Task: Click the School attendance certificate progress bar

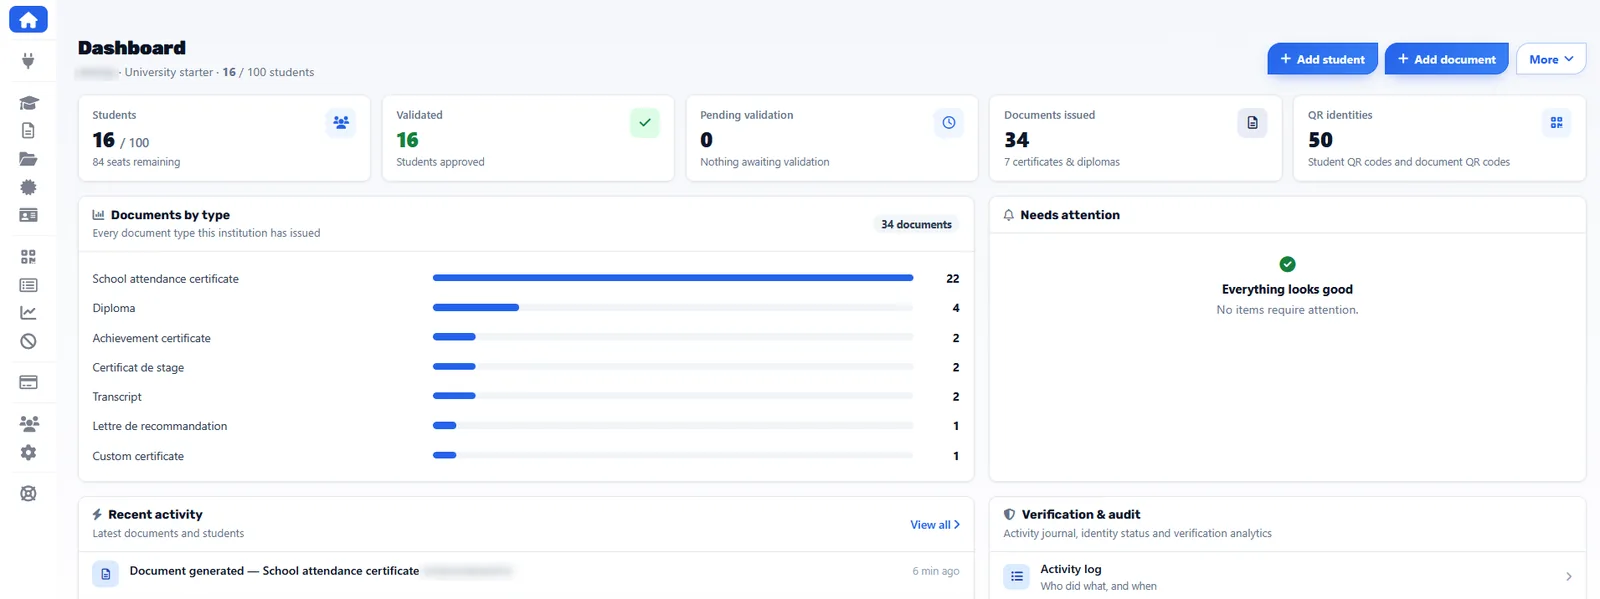Action: (x=673, y=278)
